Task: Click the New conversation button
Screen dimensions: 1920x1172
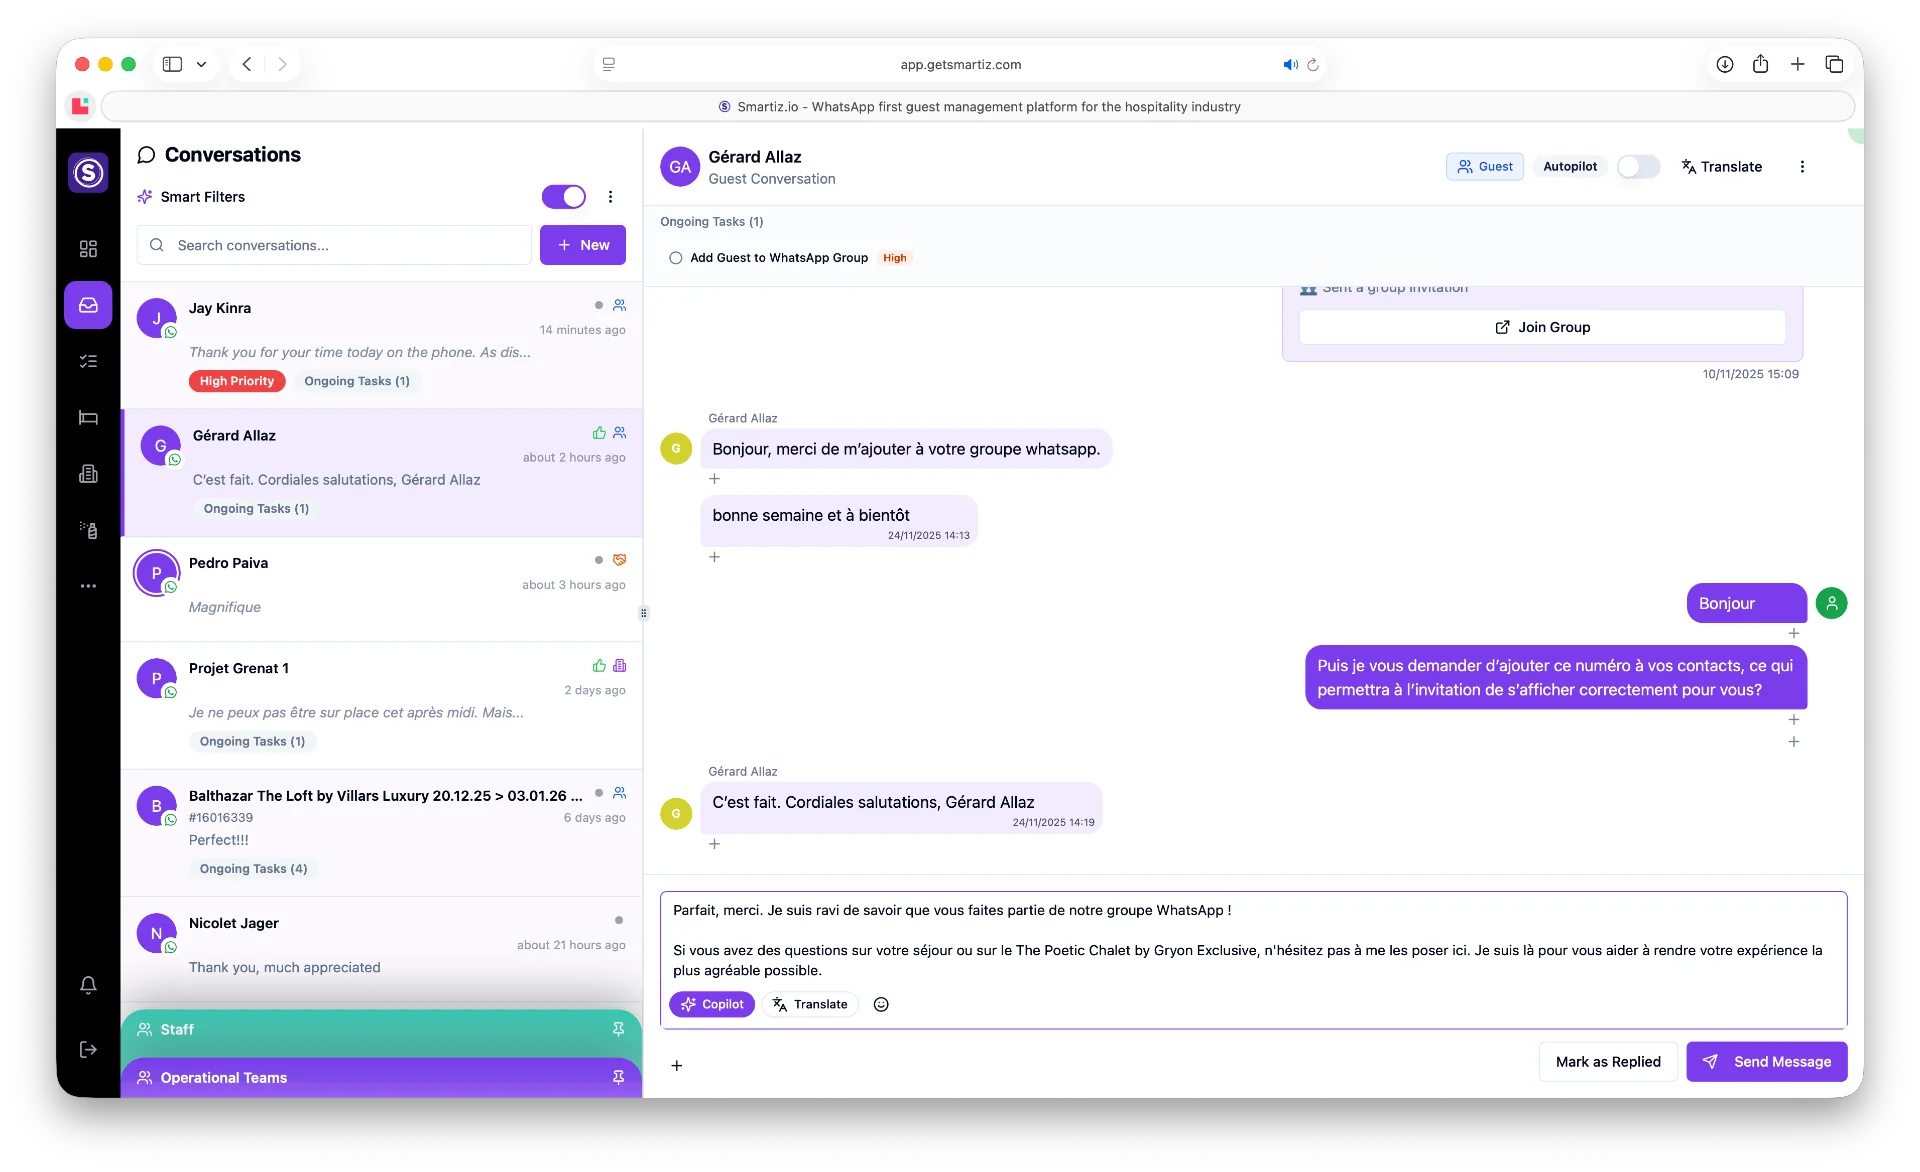Action: (x=583, y=245)
